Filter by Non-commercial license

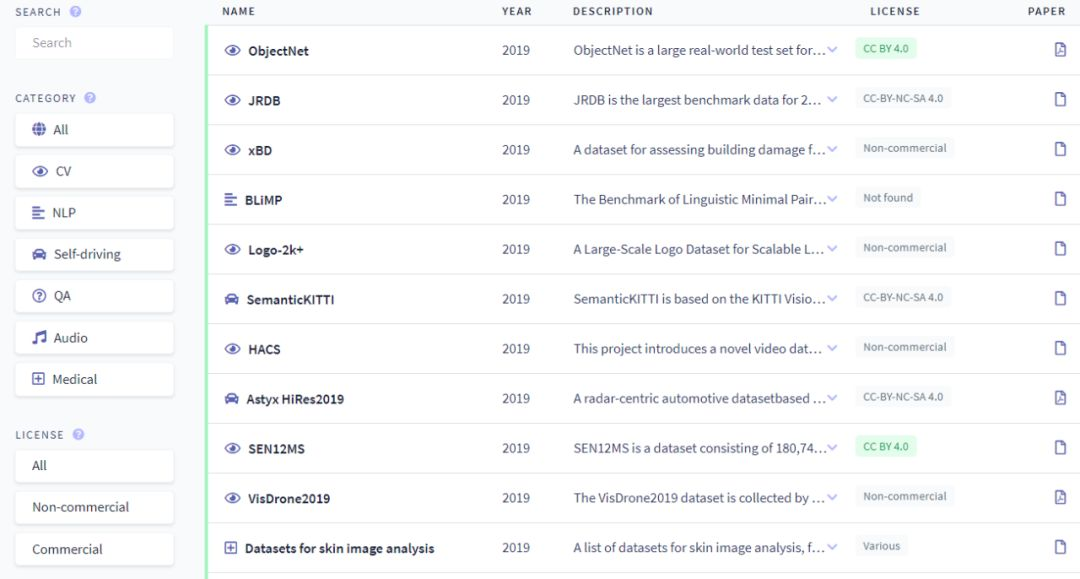point(94,507)
